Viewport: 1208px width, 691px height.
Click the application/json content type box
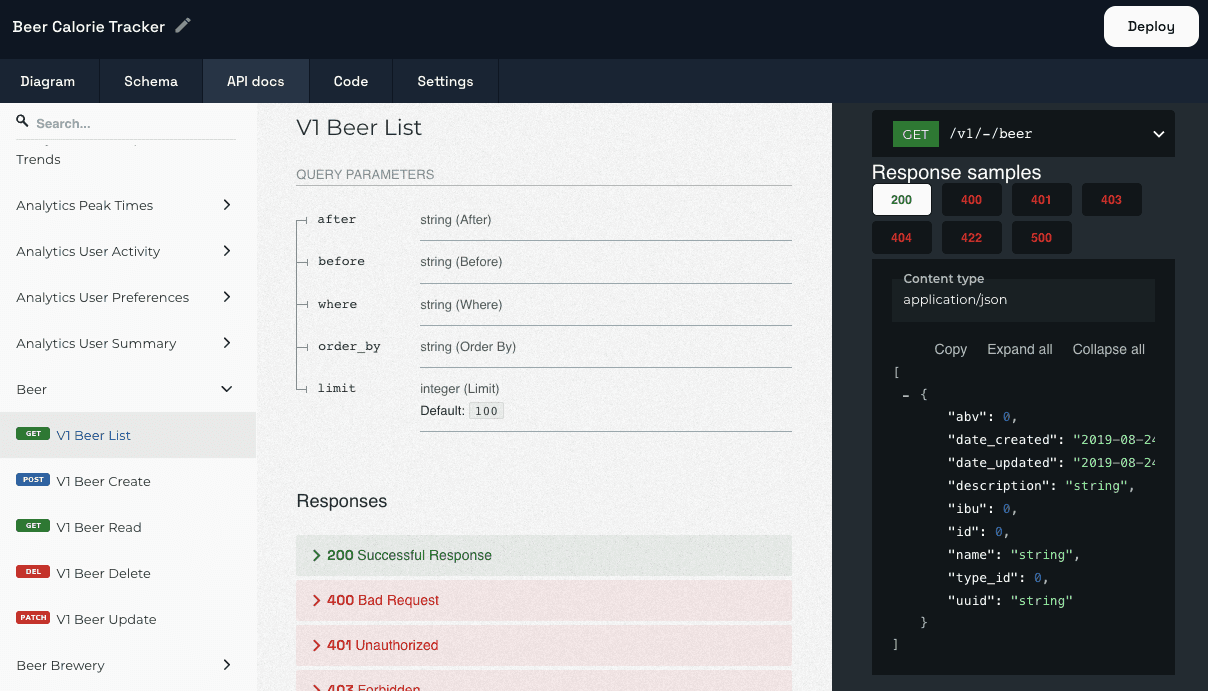click(1023, 299)
